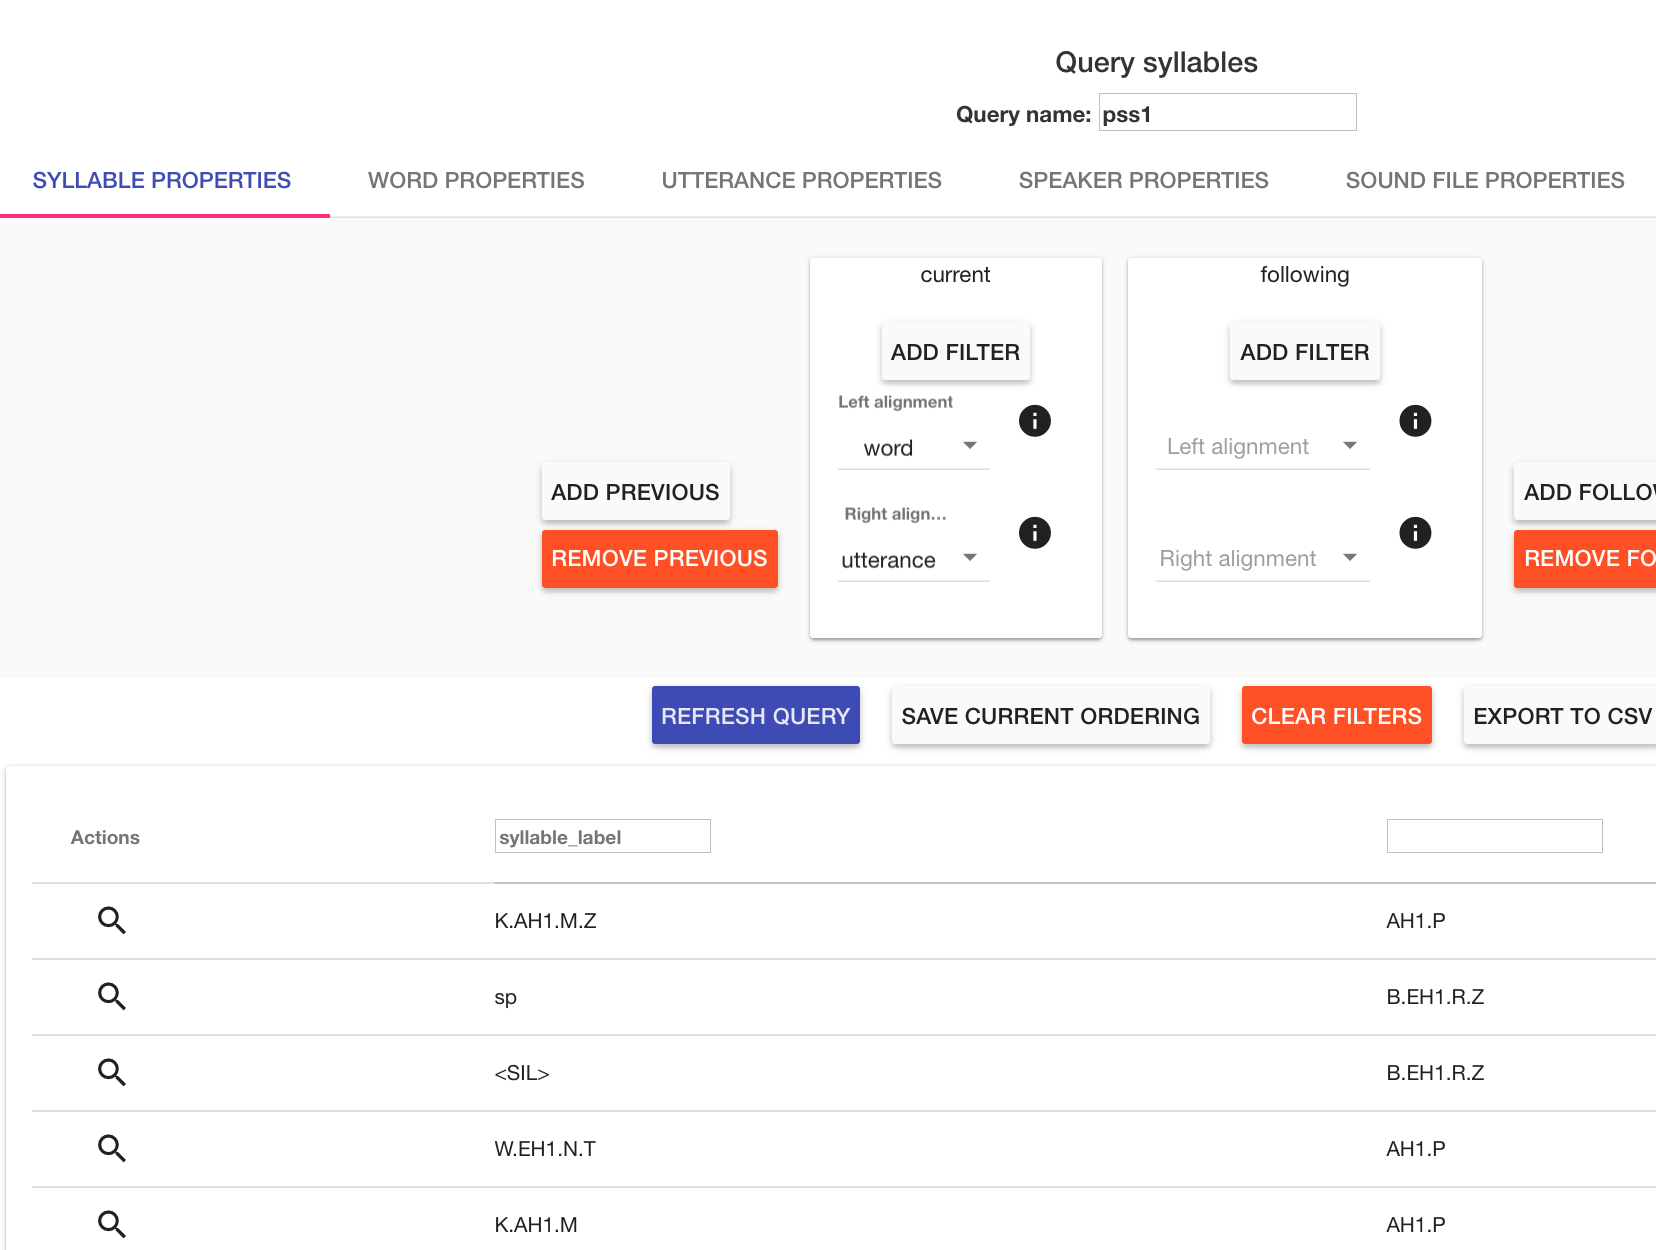1656x1250 pixels.
Task: Inspect the <SIL> row using its magnifier icon
Action: 112,1072
